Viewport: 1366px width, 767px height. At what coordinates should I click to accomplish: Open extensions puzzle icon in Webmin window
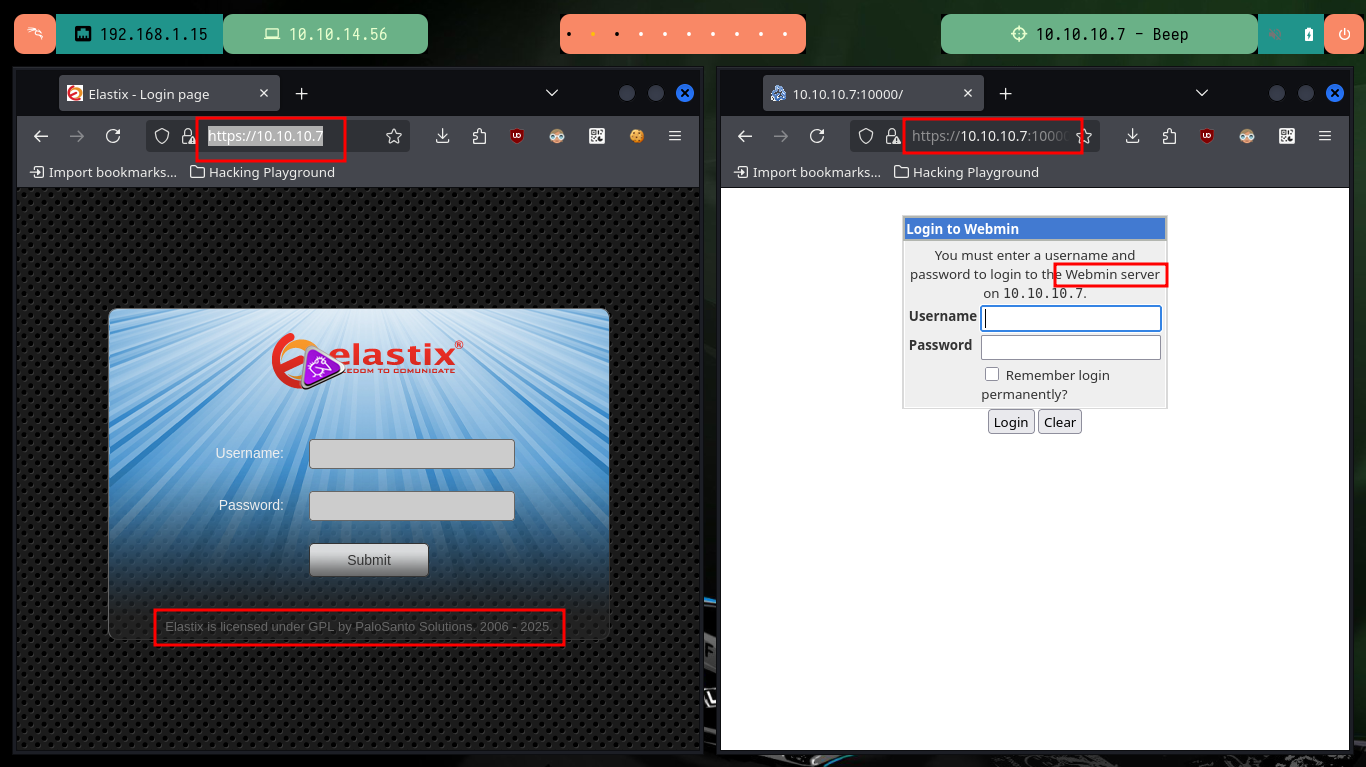[x=1169, y=136]
